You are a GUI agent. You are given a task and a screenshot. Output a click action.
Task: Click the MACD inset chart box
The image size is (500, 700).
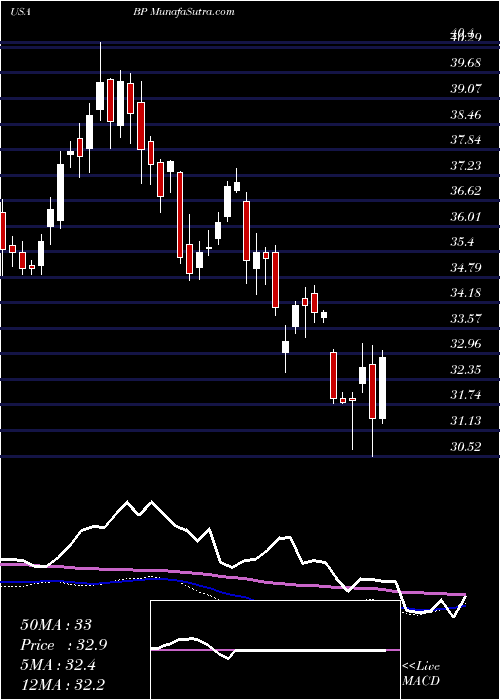pos(275,650)
